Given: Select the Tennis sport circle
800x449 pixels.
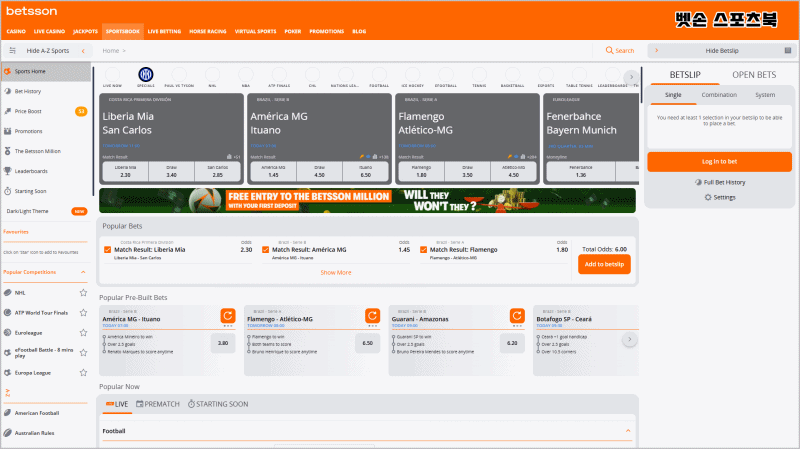Looking at the screenshot, I should (479, 74).
